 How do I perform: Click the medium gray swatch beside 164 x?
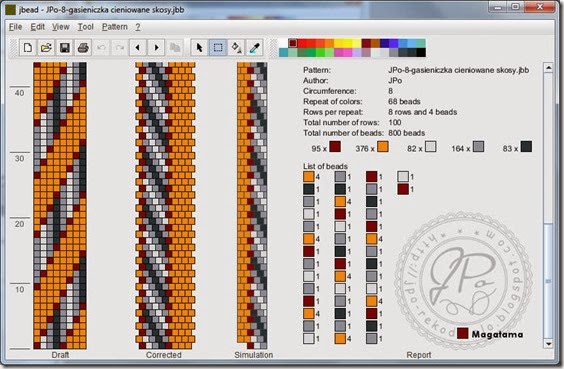478,147
